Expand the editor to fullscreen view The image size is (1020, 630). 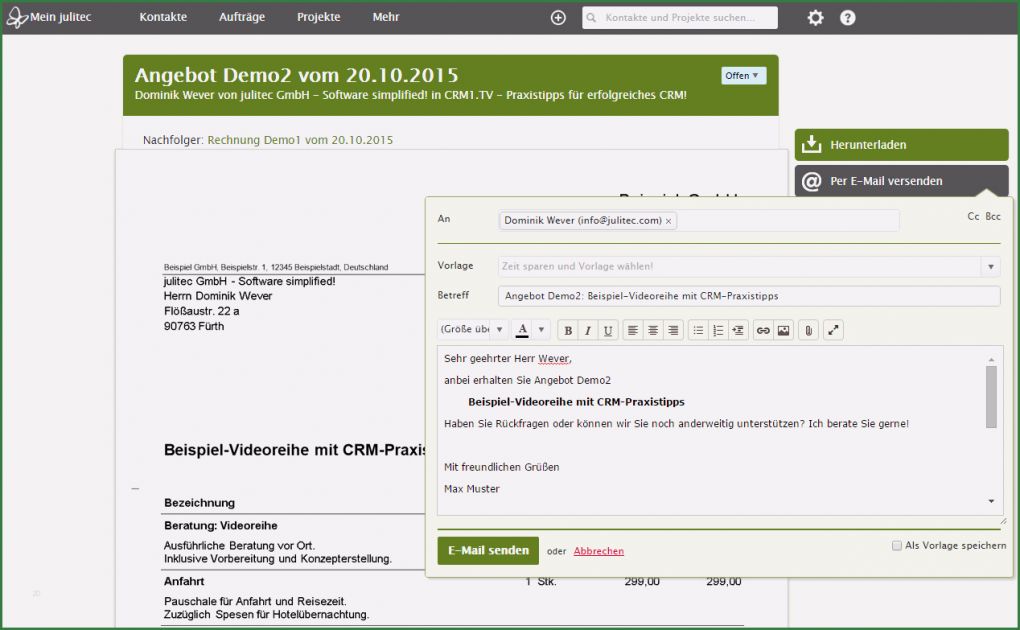pyautogui.click(x=833, y=330)
